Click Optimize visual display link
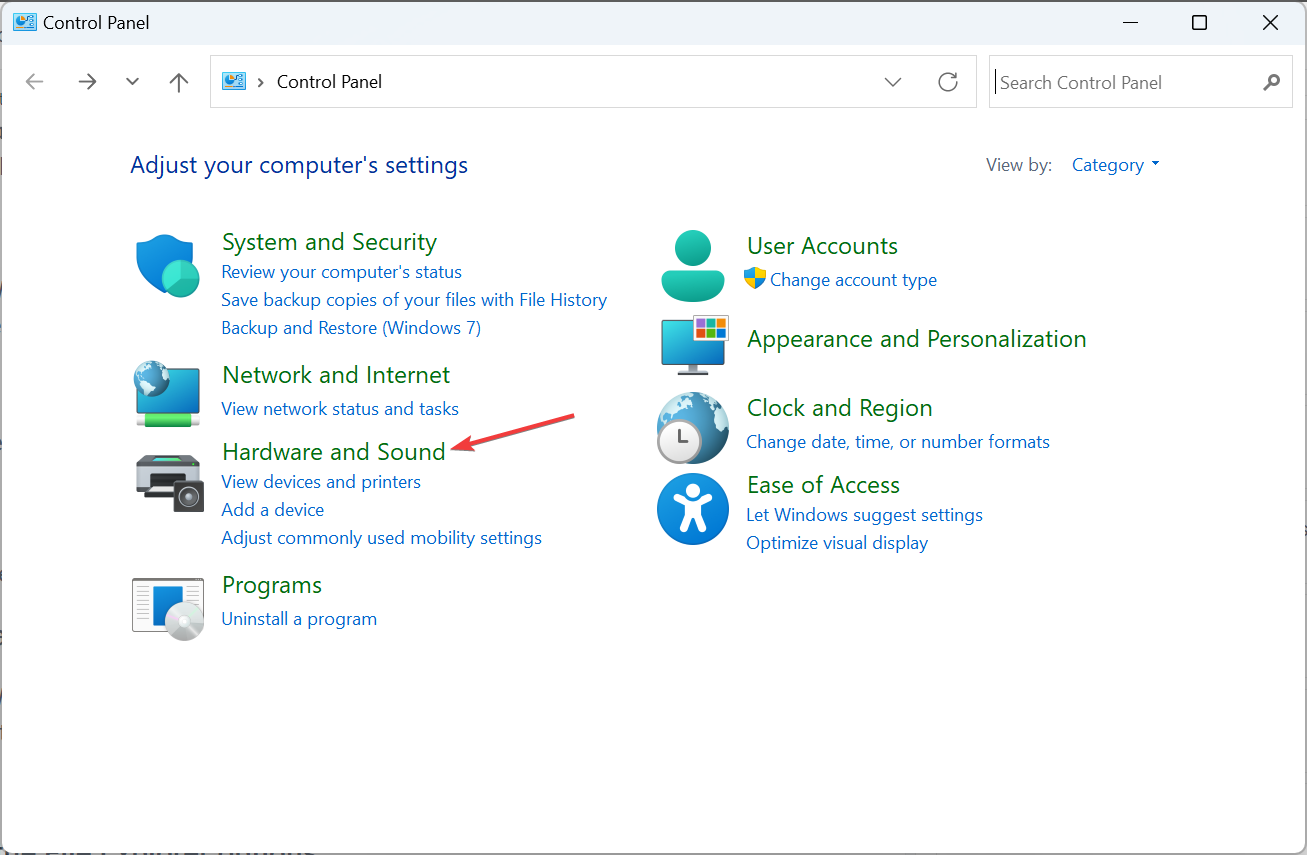 (837, 543)
